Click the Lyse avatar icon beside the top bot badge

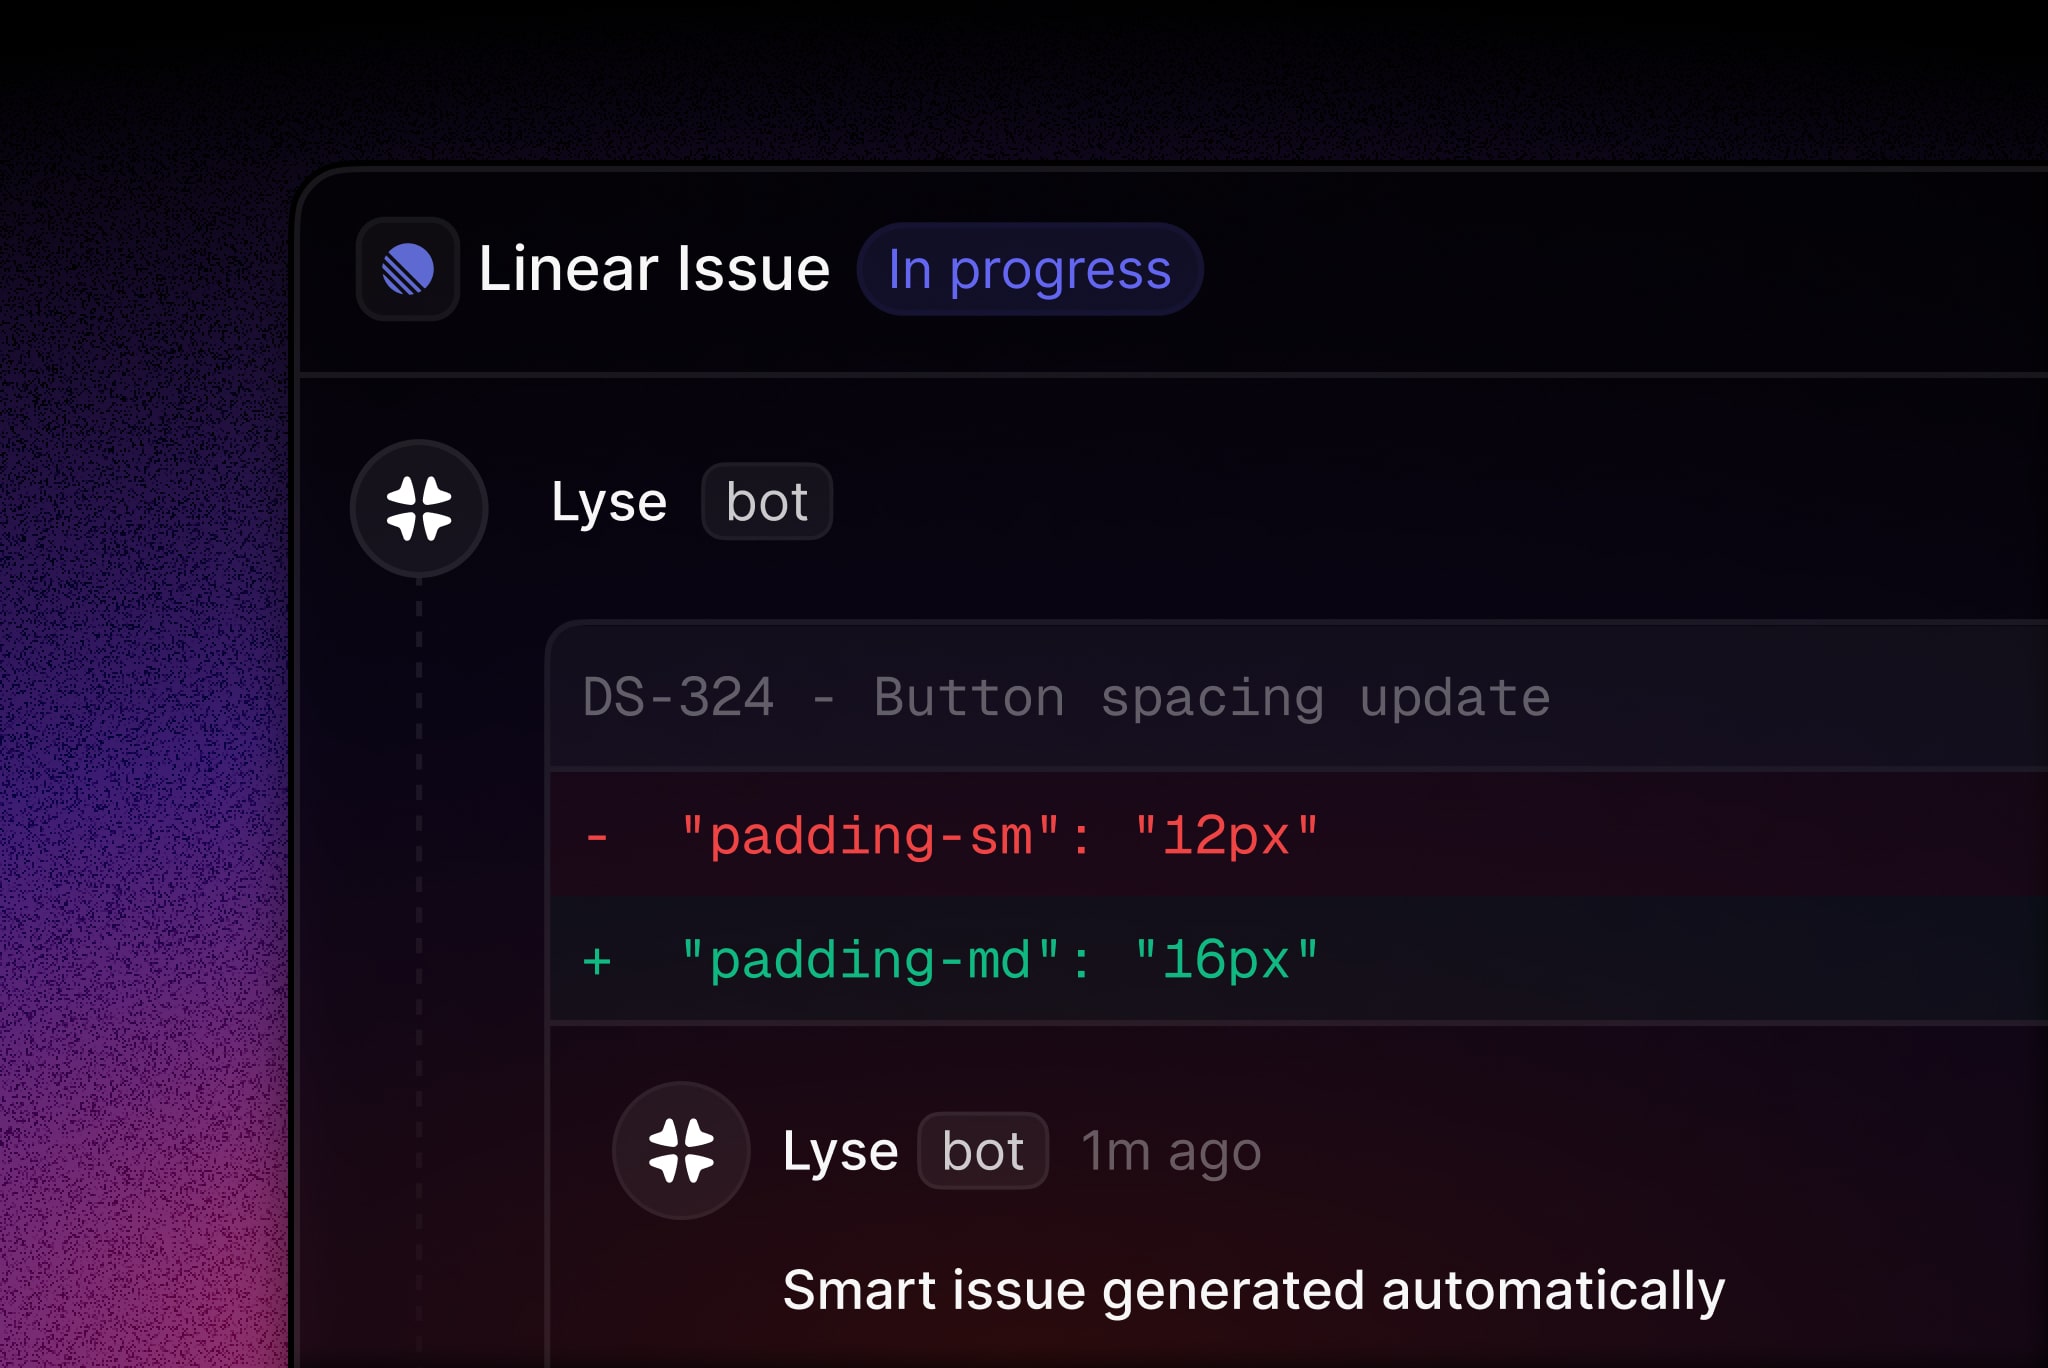point(419,508)
